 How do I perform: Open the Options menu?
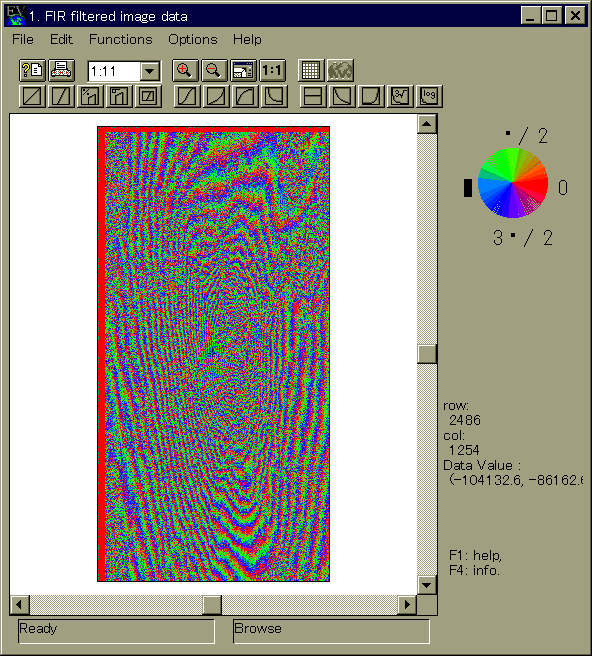[192, 39]
